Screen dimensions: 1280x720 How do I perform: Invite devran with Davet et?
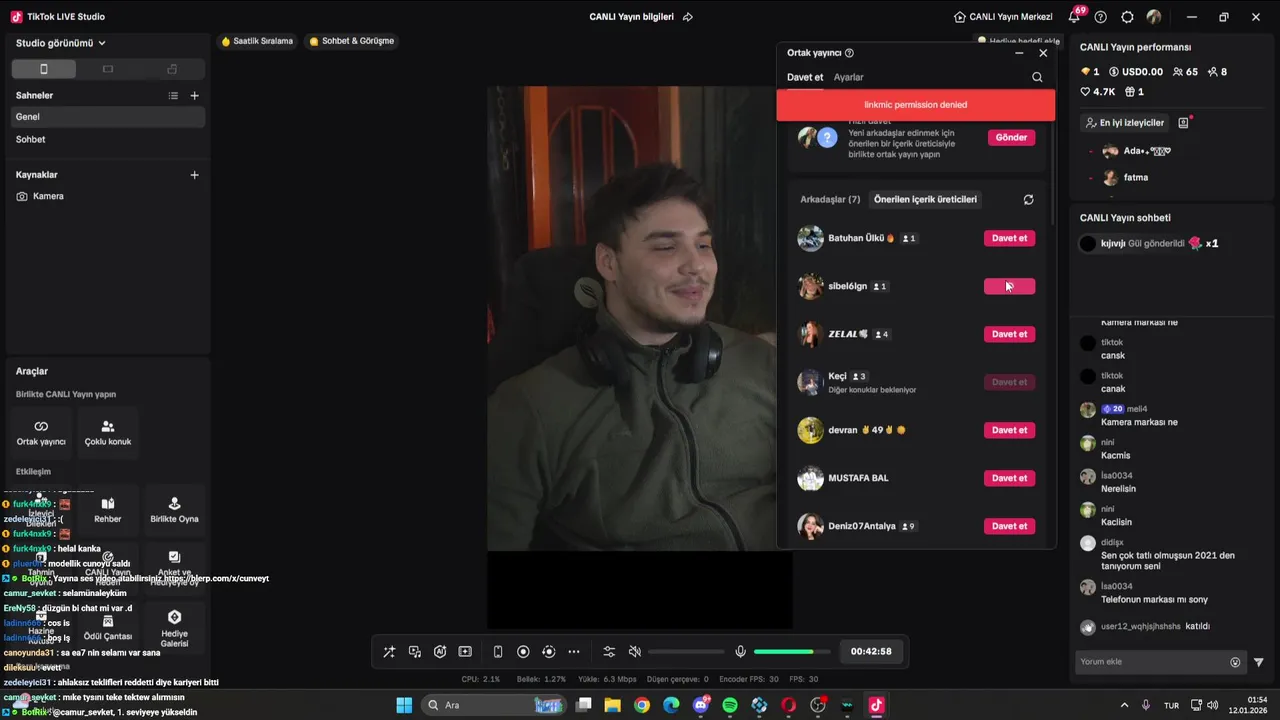1009,430
